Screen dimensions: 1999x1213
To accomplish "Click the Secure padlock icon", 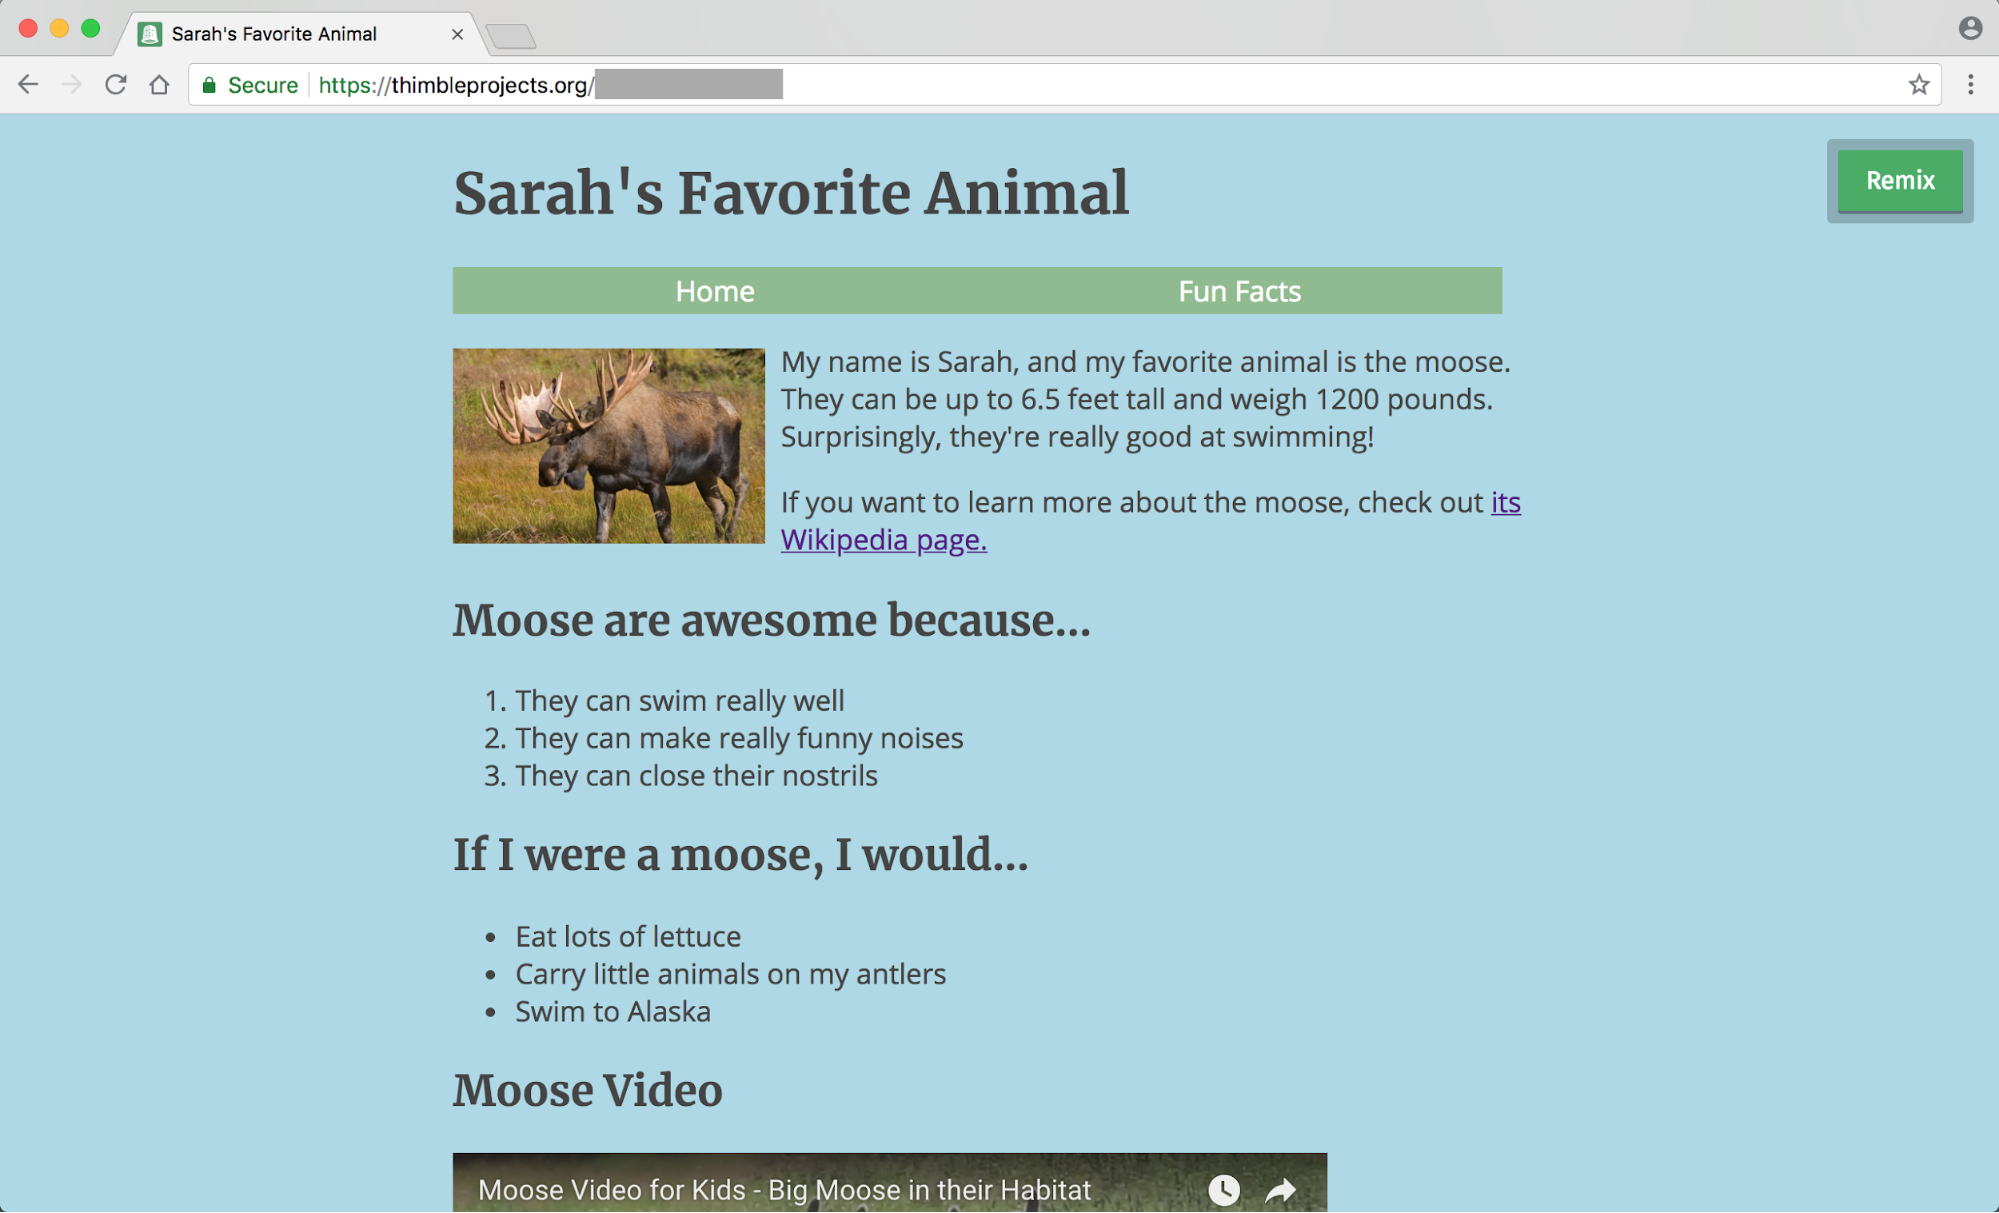I will (210, 85).
